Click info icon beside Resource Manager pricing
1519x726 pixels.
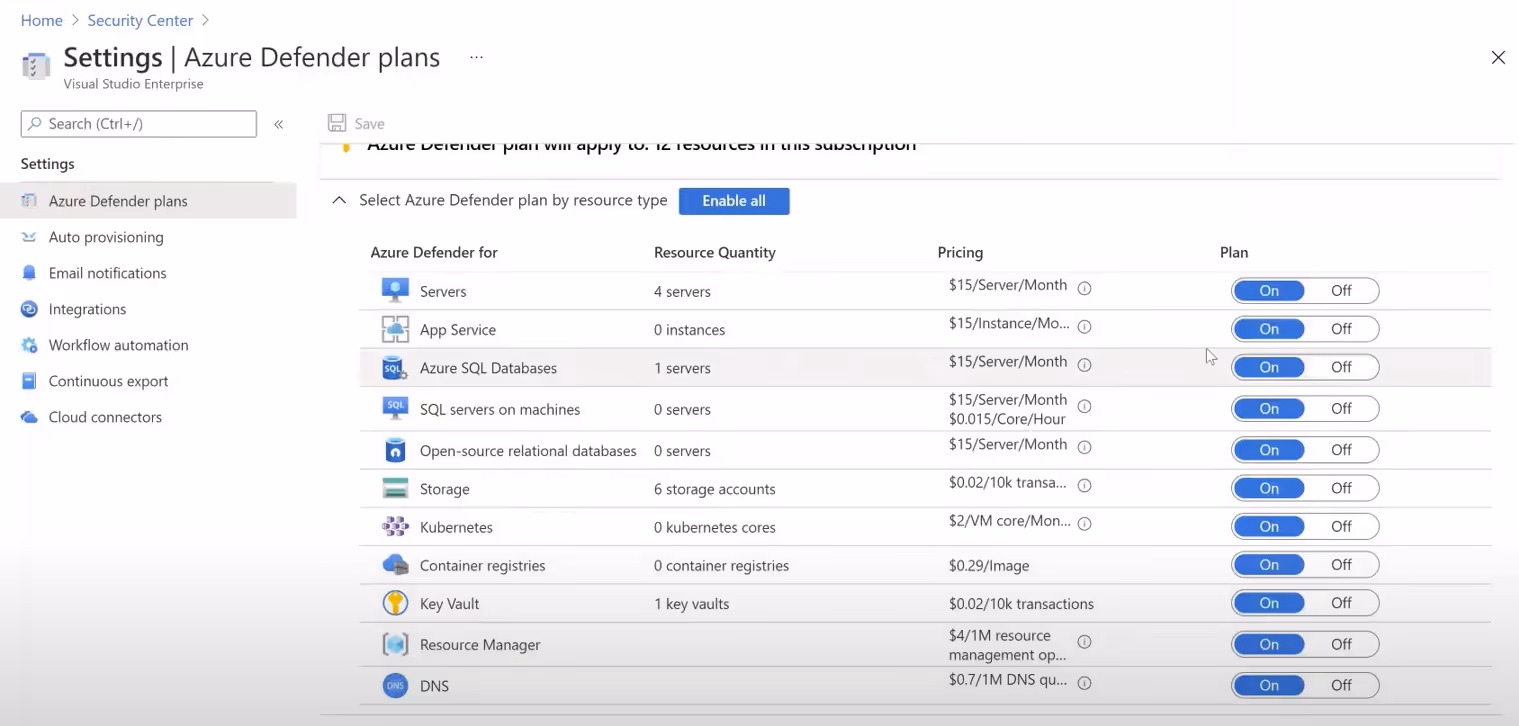(1084, 642)
